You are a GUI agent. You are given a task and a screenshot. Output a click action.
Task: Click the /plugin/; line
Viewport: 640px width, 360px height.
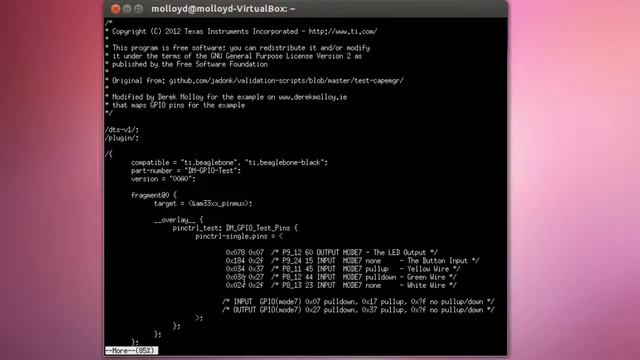pos(122,138)
